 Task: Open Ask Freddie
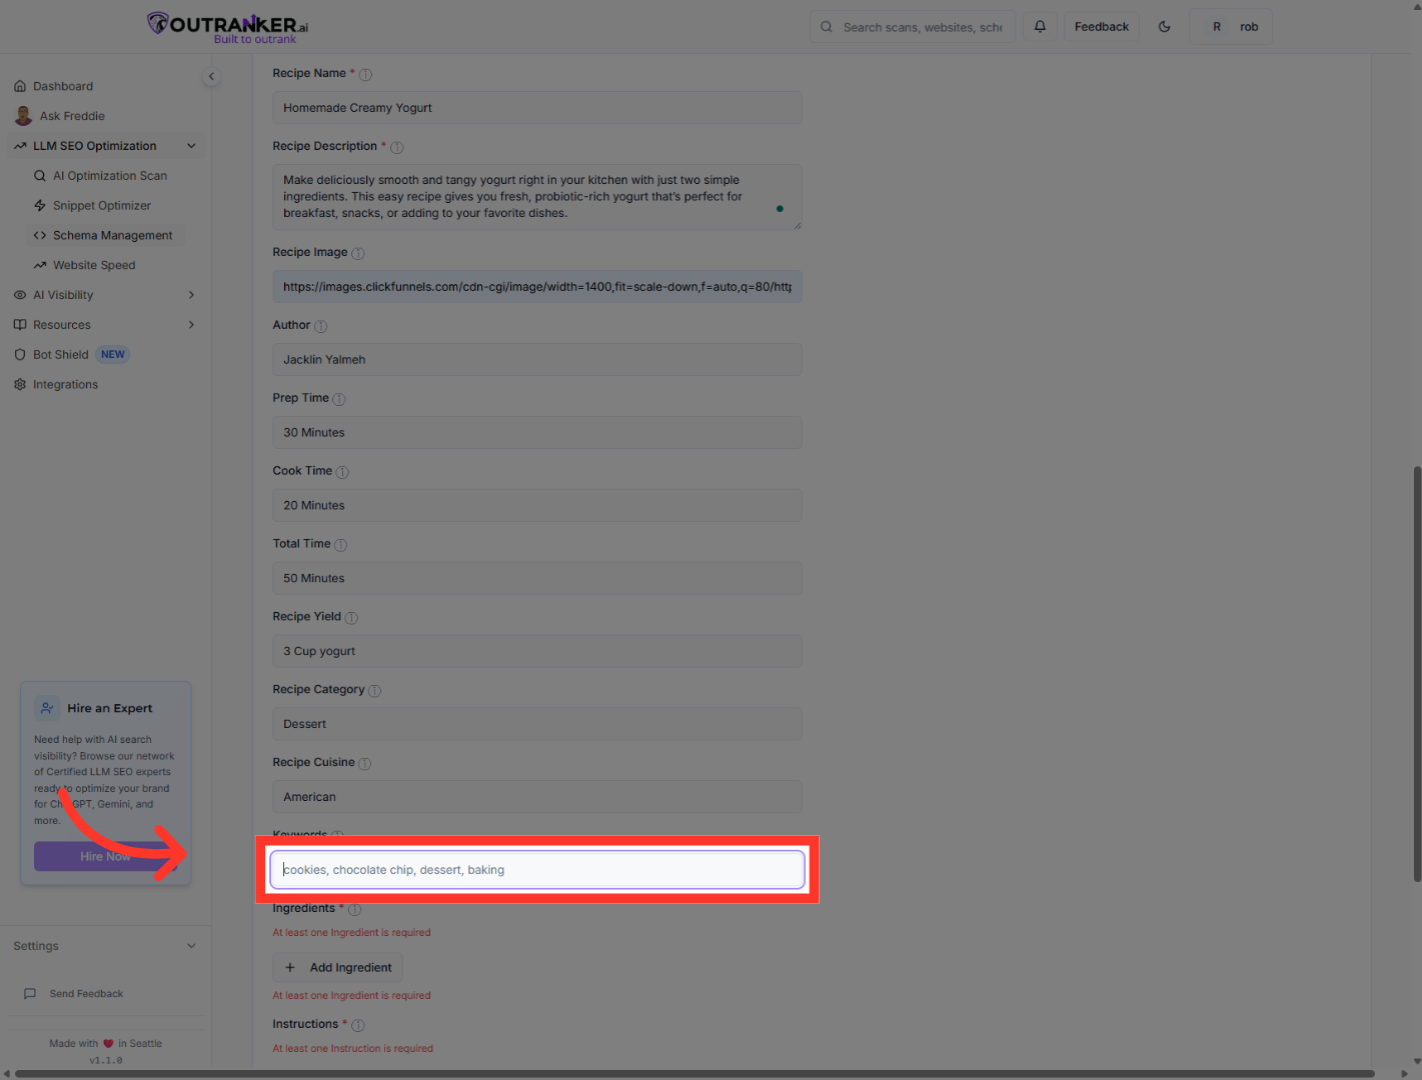(70, 115)
